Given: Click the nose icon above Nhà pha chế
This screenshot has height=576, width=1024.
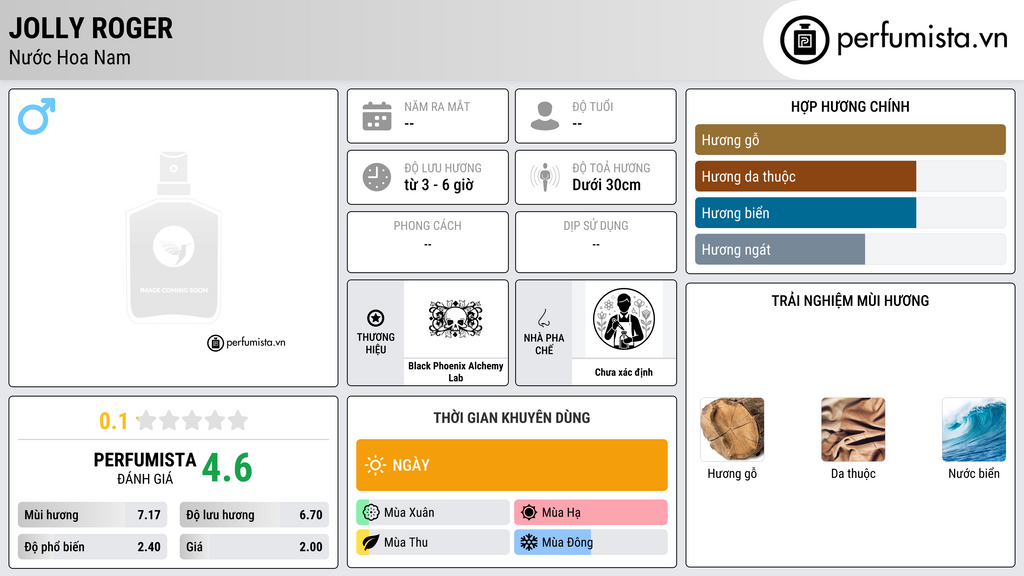Looking at the screenshot, I should click(543, 318).
